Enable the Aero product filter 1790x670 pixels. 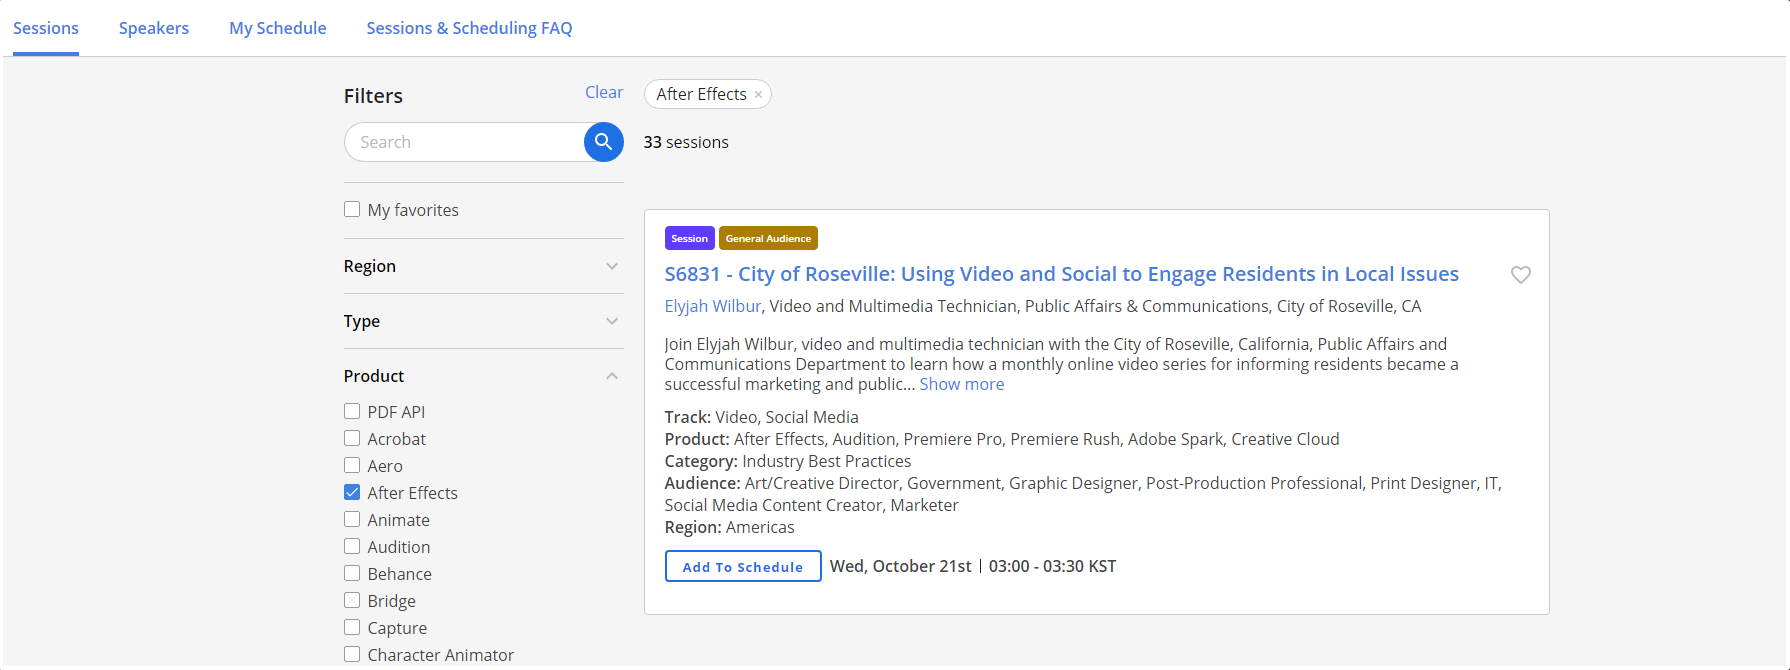(352, 465)
